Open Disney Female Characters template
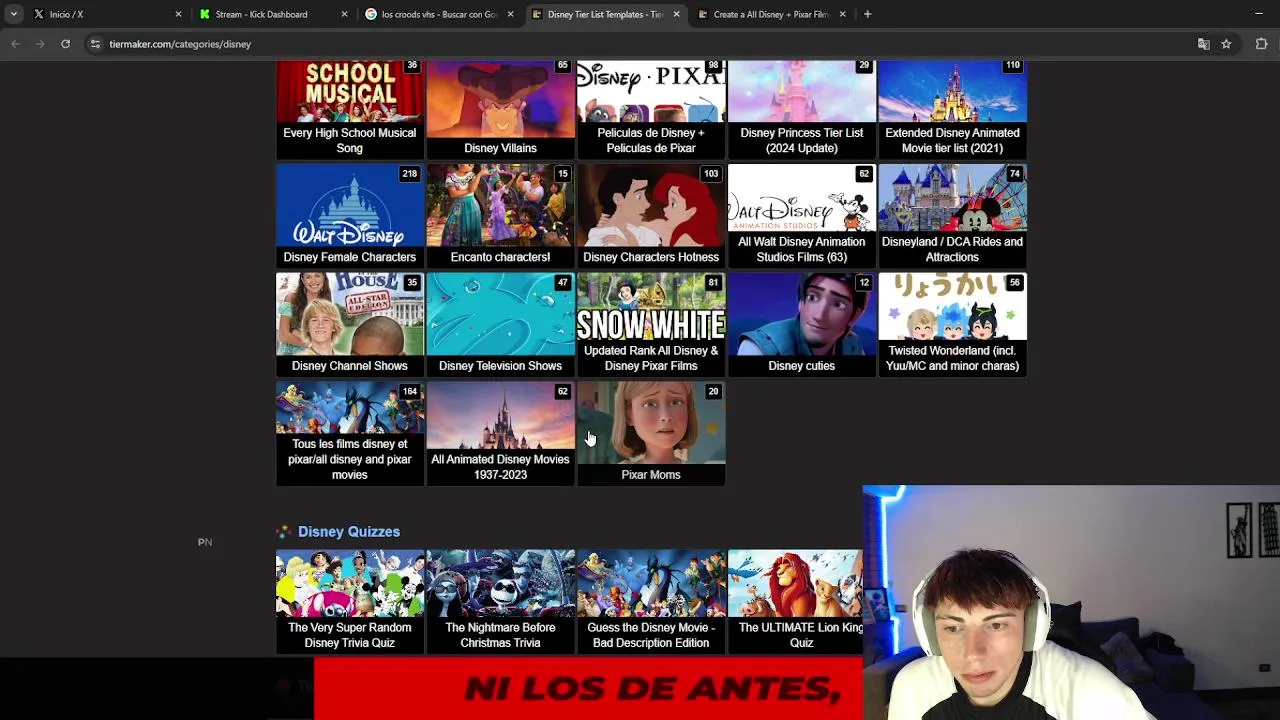 [349, 216]
